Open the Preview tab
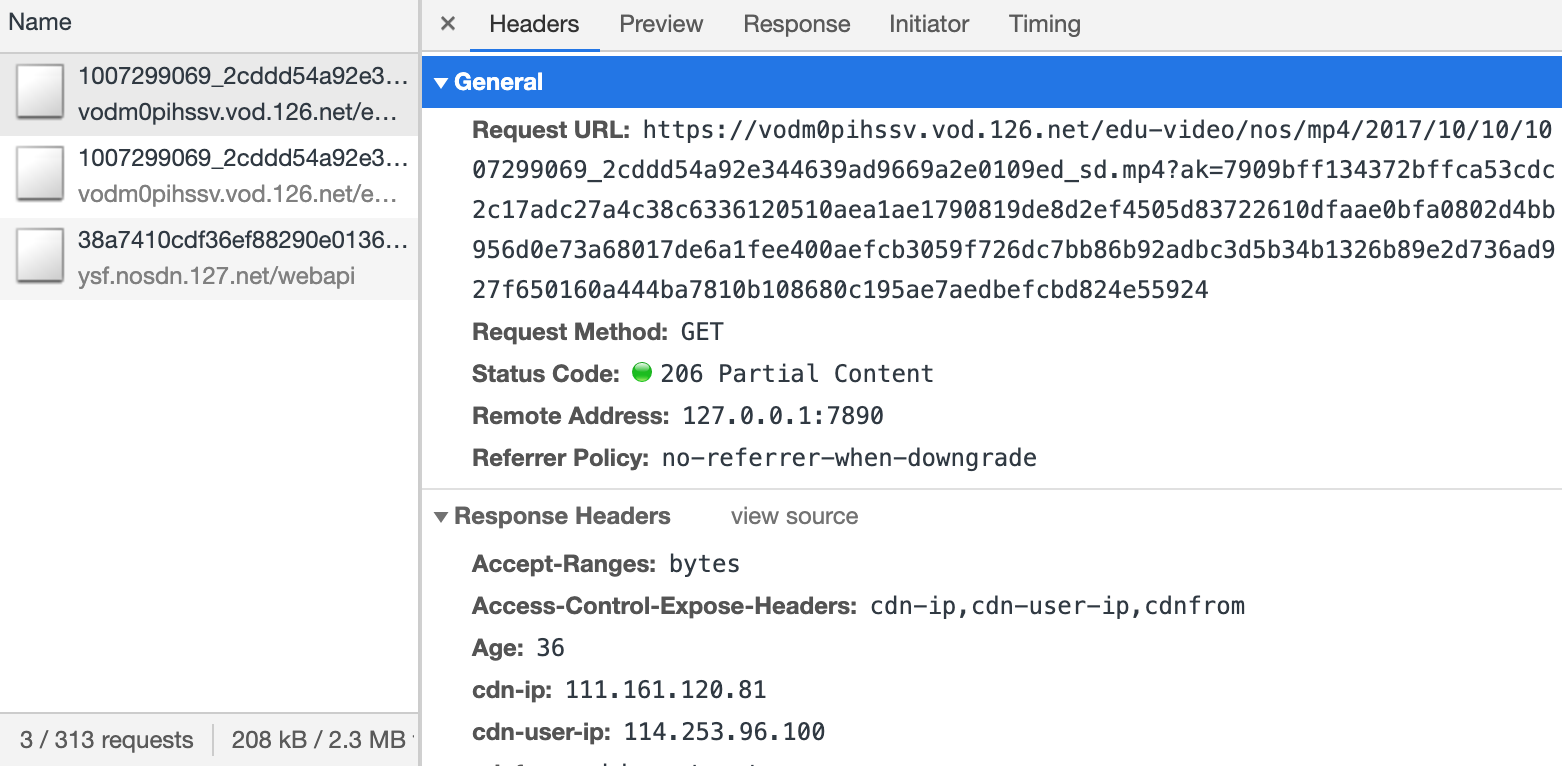Screen dimensions: 1562x766 pos(661,25)
